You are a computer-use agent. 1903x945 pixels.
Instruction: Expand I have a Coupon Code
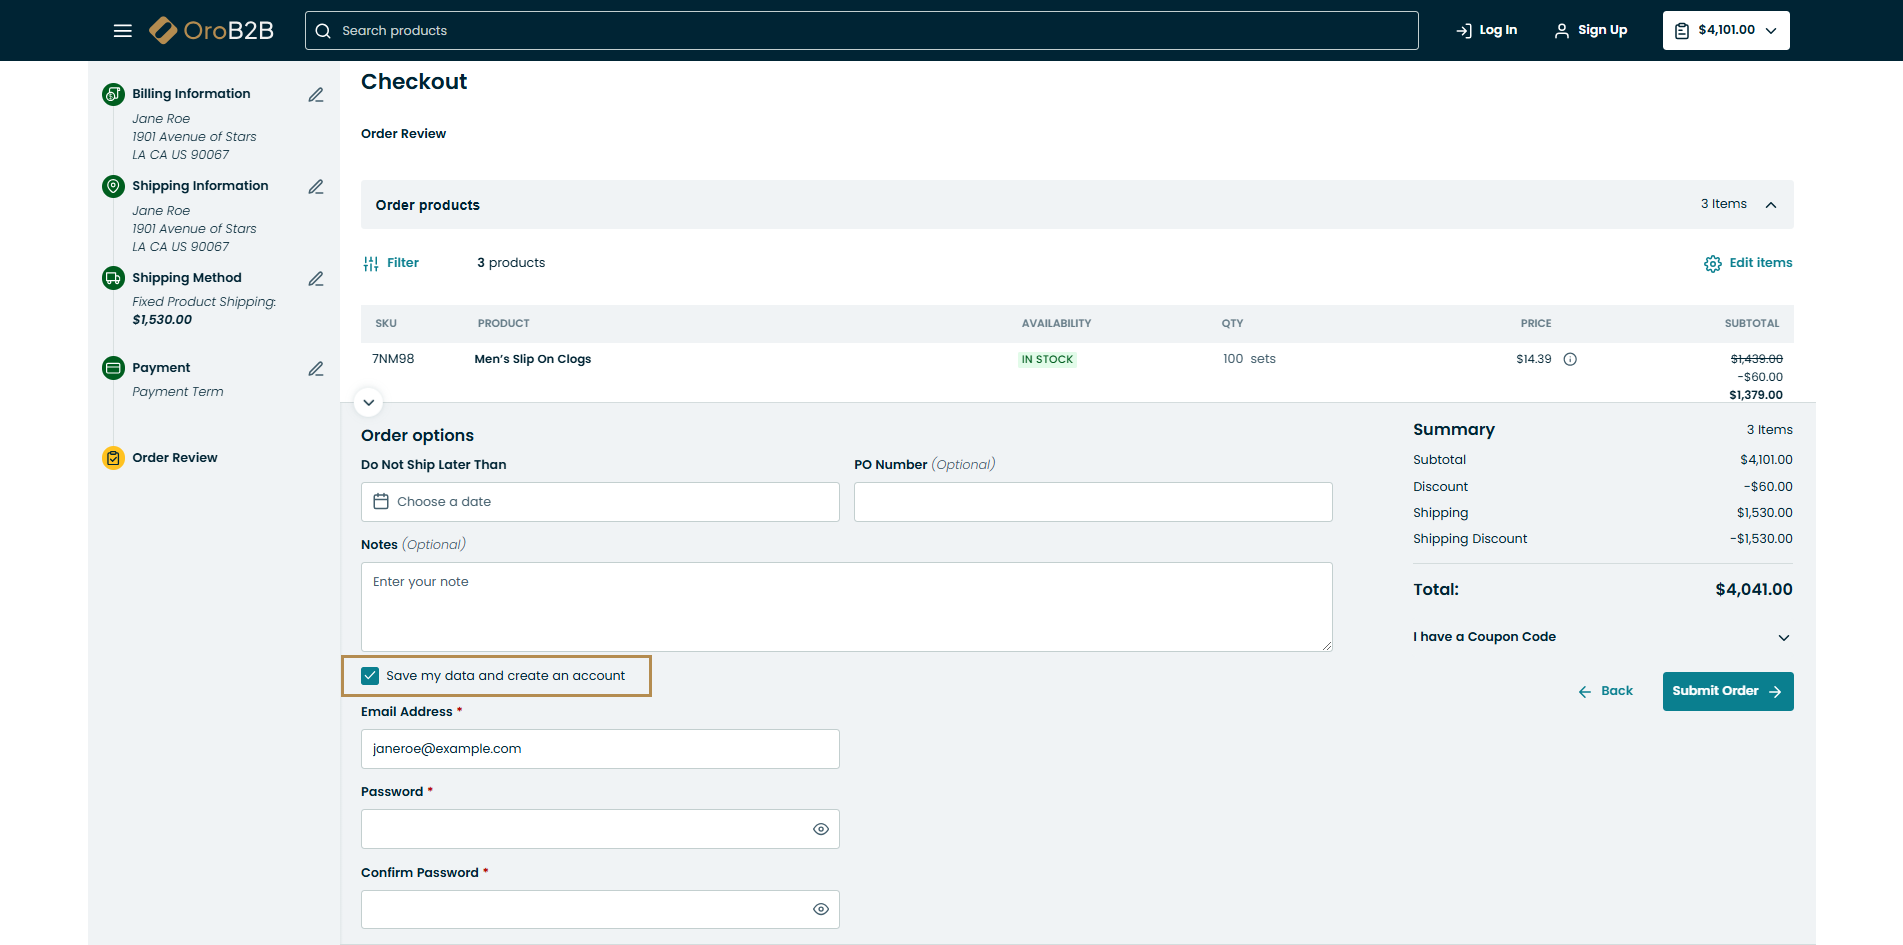pyautogui.click(x=1783, y=638)
